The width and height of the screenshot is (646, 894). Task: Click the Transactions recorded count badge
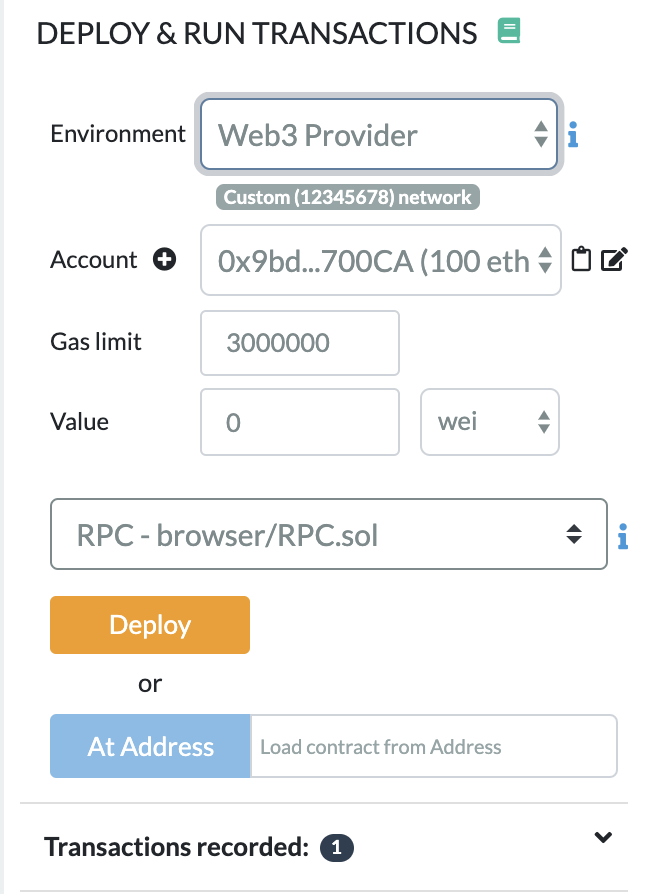pyautogui.click(x=336, y=848)
